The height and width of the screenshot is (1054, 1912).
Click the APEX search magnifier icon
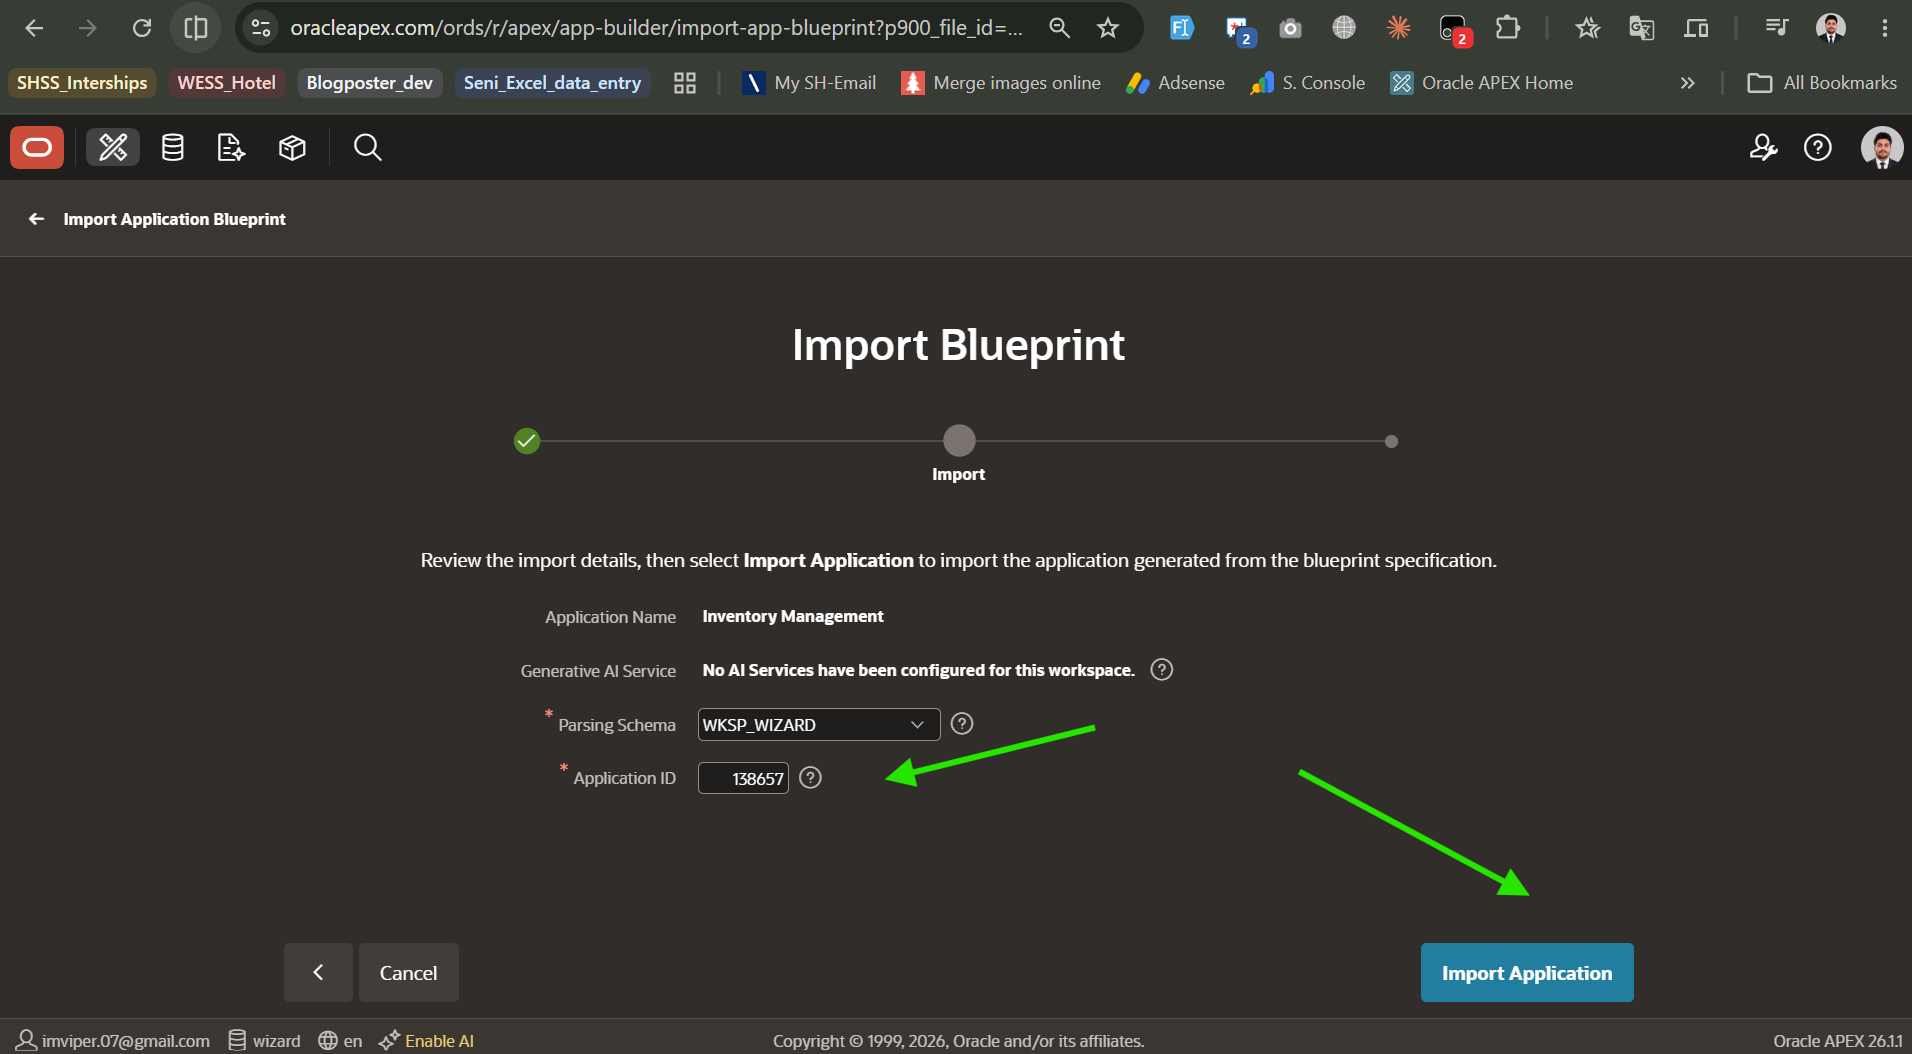[x=367, y=148]
